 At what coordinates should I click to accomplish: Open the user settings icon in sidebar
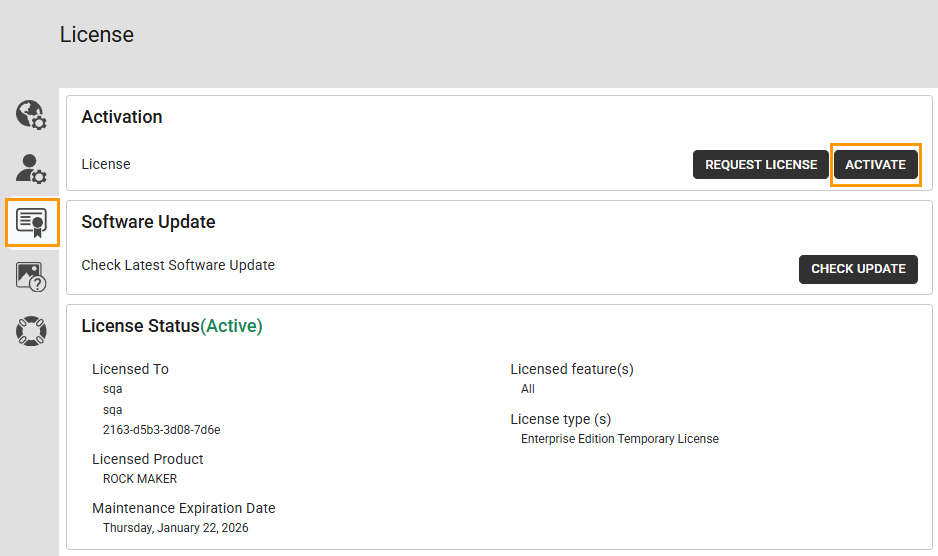(x=31, y=168)
